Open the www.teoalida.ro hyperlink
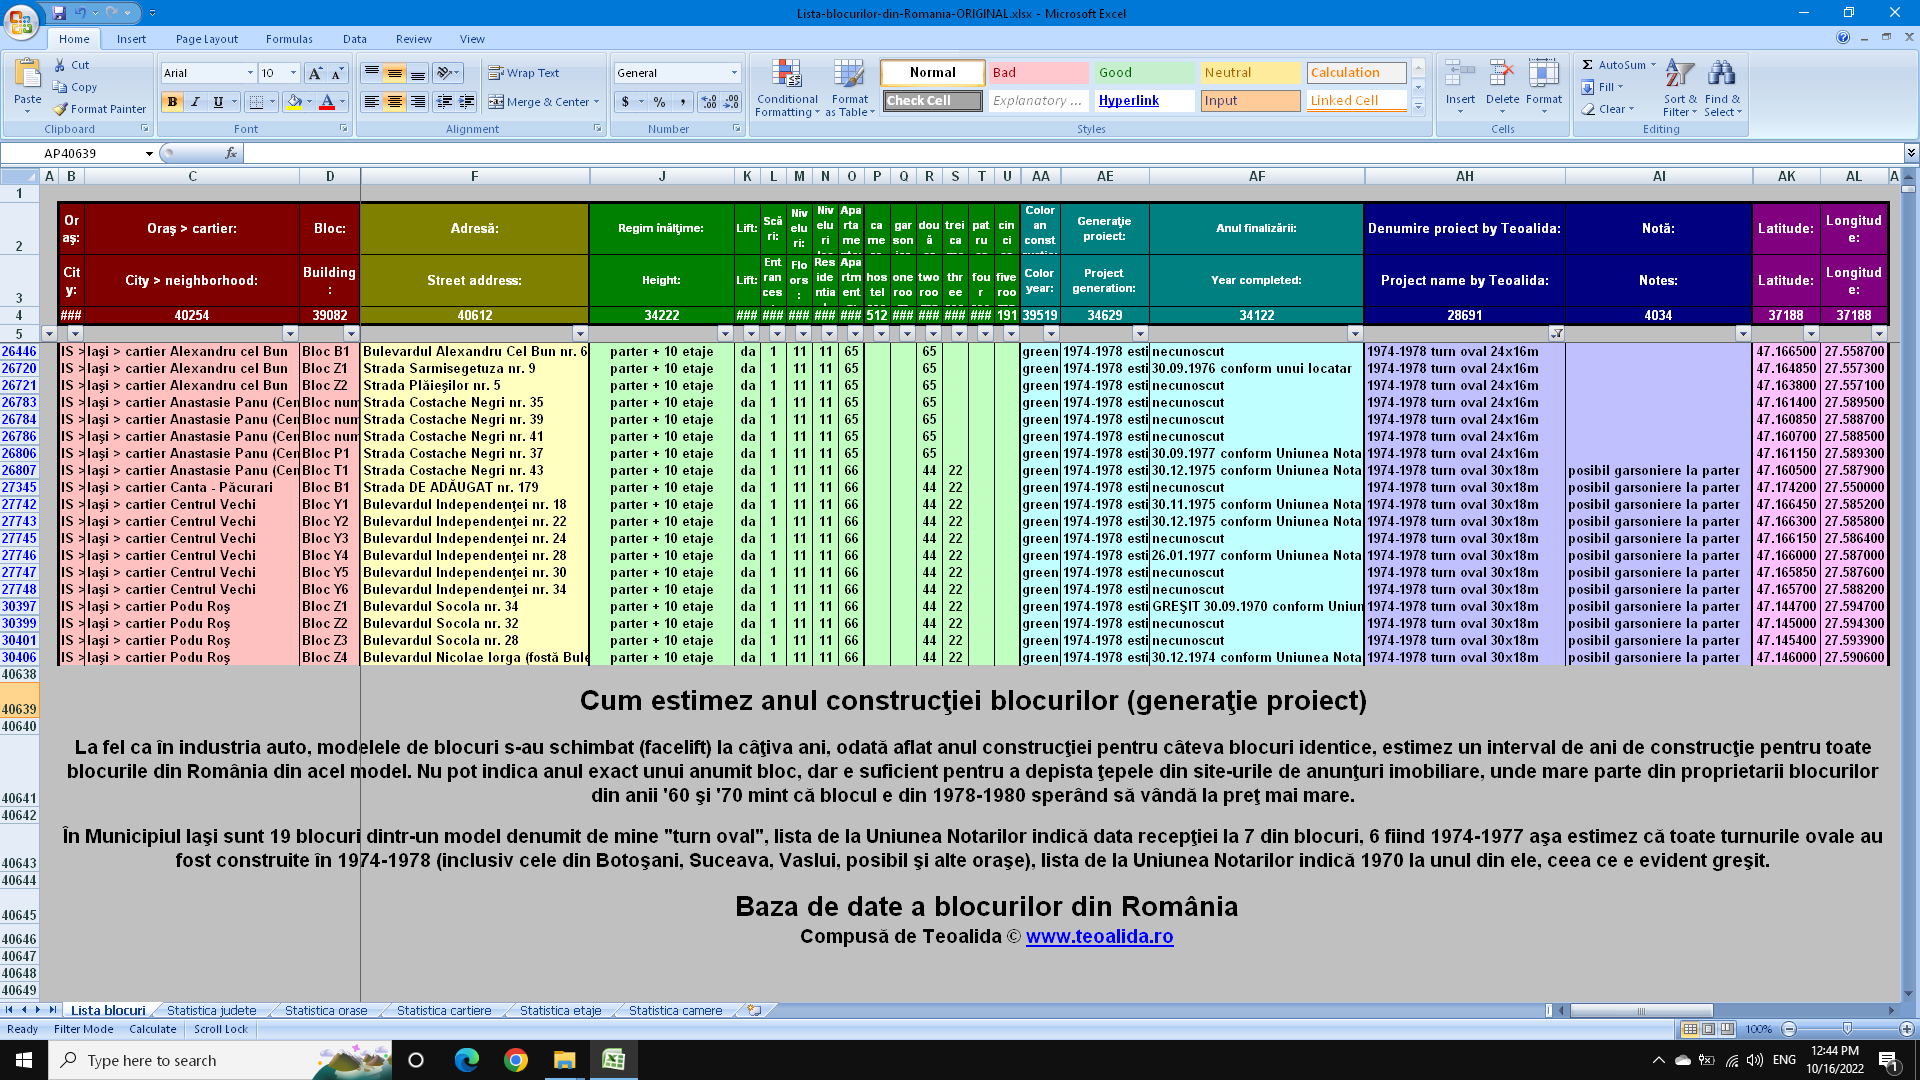 click(1099, 937)
